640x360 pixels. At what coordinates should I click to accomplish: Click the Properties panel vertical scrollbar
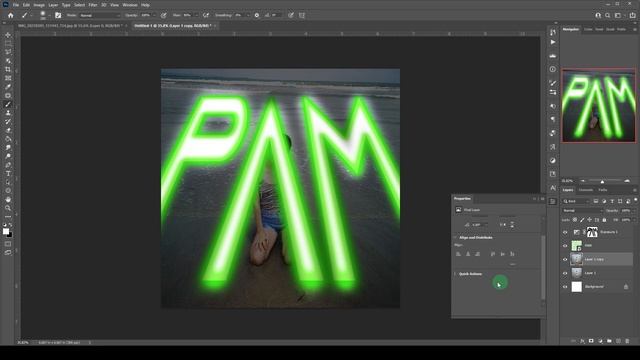(543, 267)
